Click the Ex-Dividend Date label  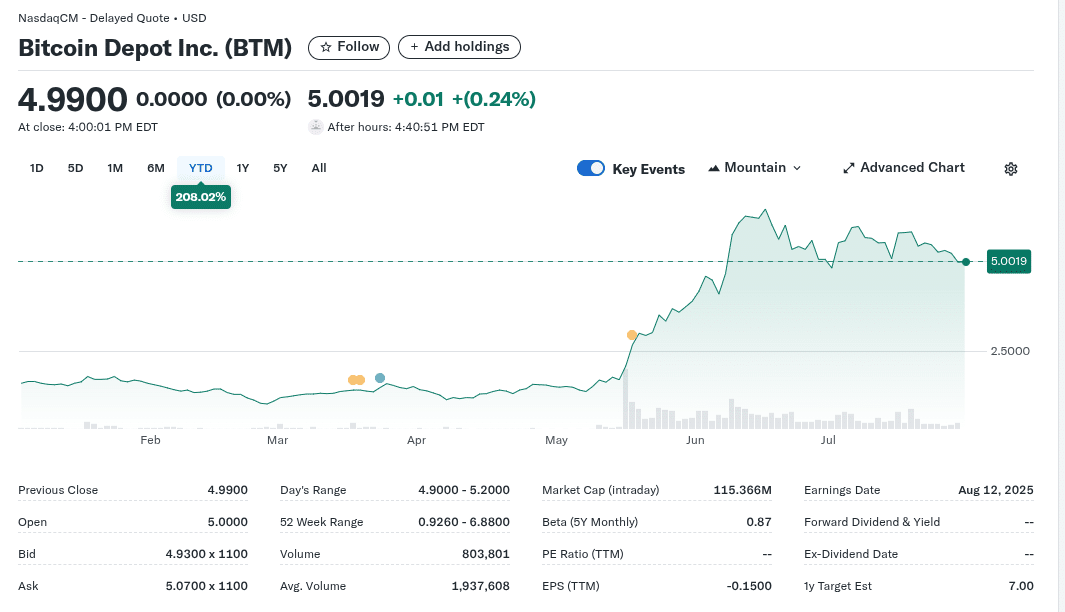click(x=851, y=554)
